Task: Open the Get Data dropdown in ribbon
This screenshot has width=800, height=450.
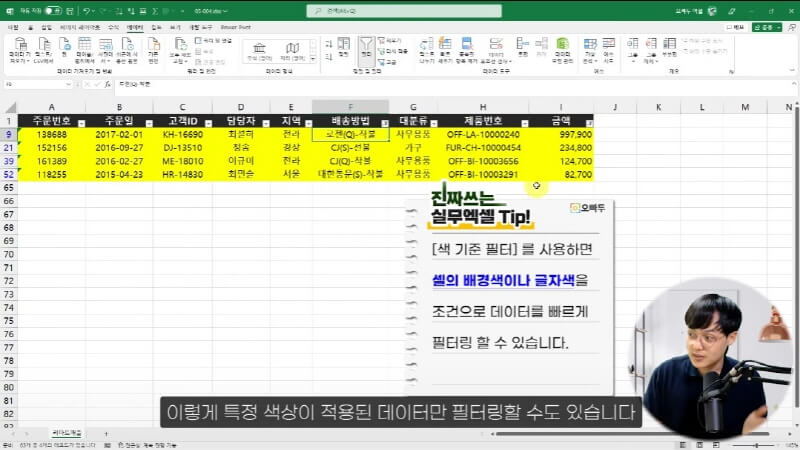Action: (x=20, y=50)
